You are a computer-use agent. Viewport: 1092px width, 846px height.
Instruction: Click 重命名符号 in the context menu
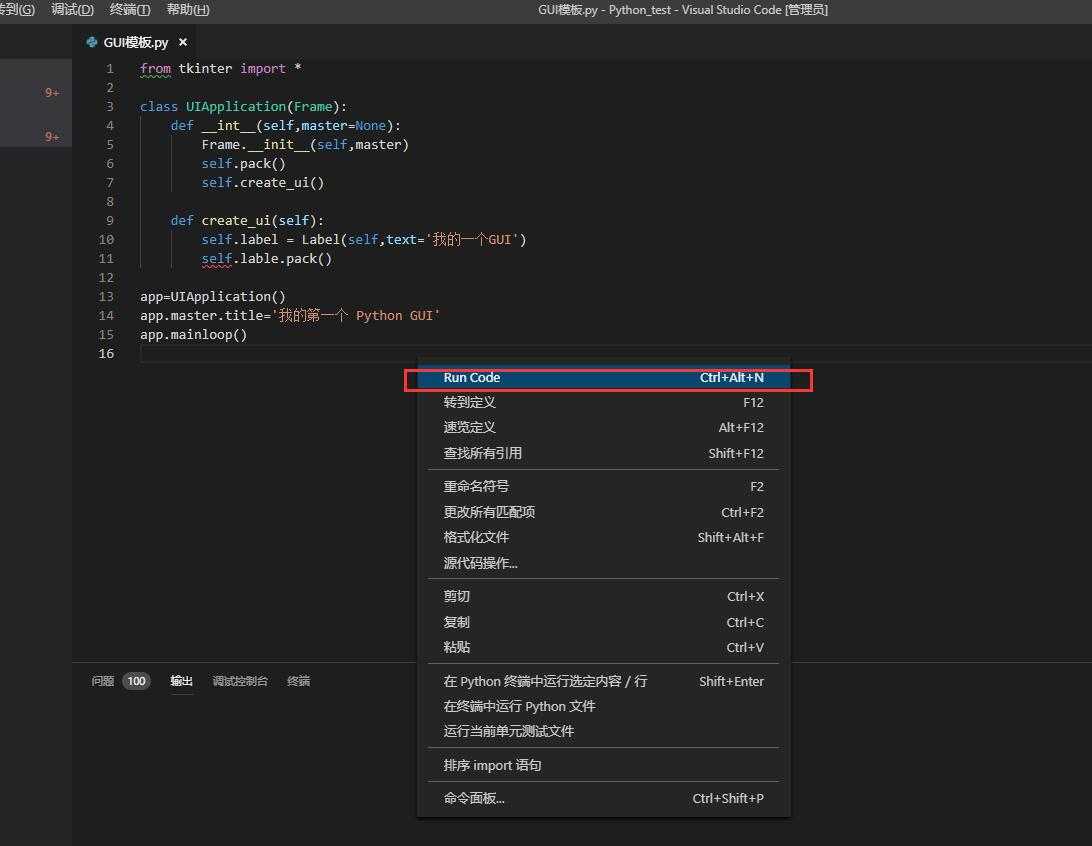[x=603, y=487]
